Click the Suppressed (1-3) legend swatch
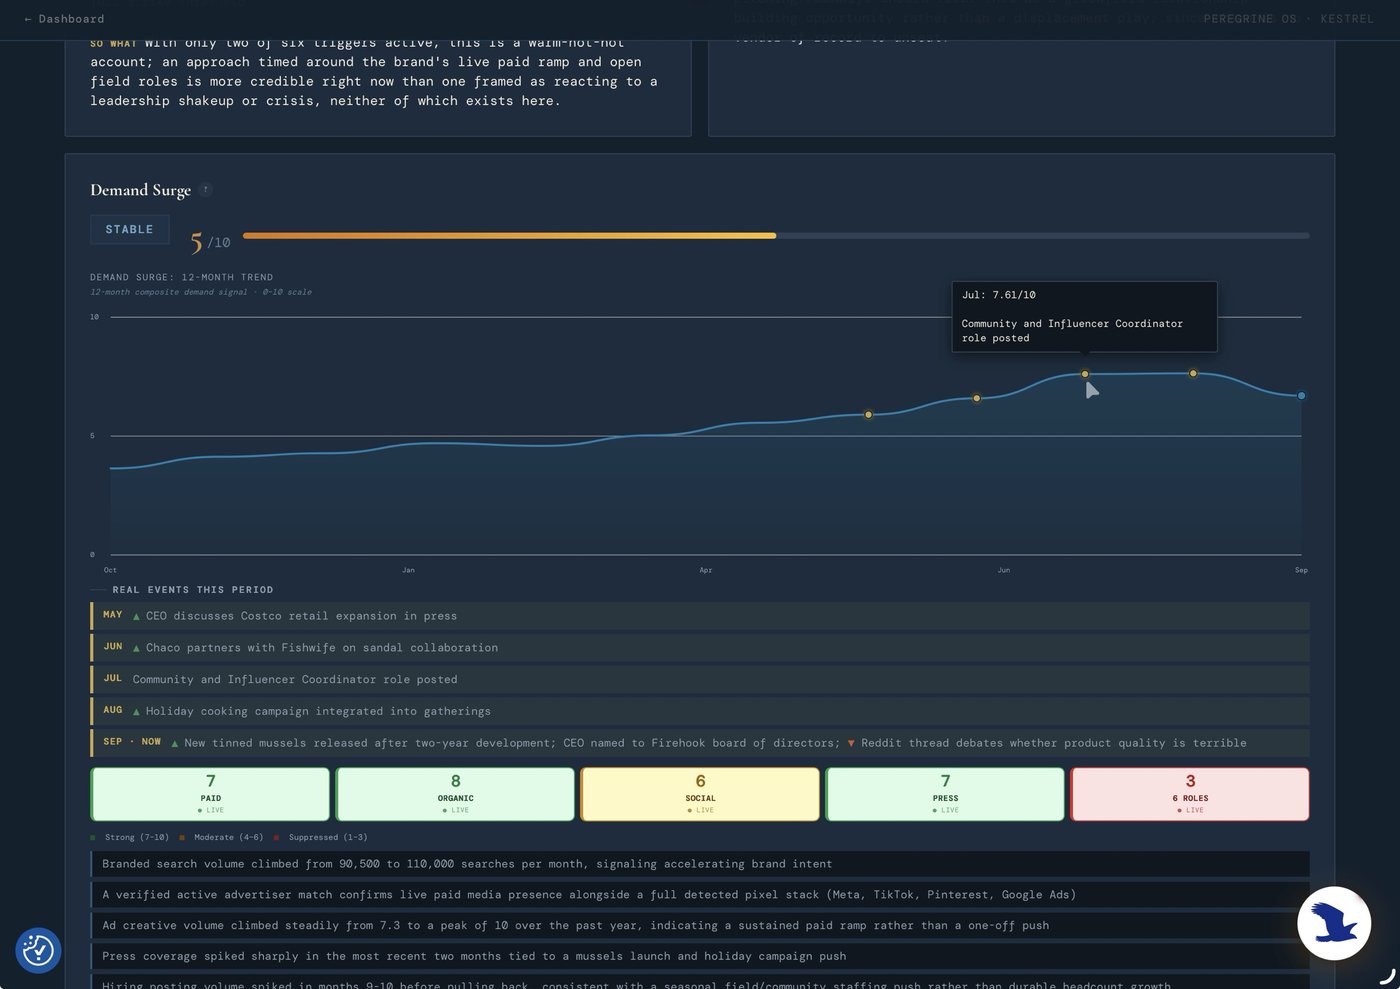 tap(277, 838)
